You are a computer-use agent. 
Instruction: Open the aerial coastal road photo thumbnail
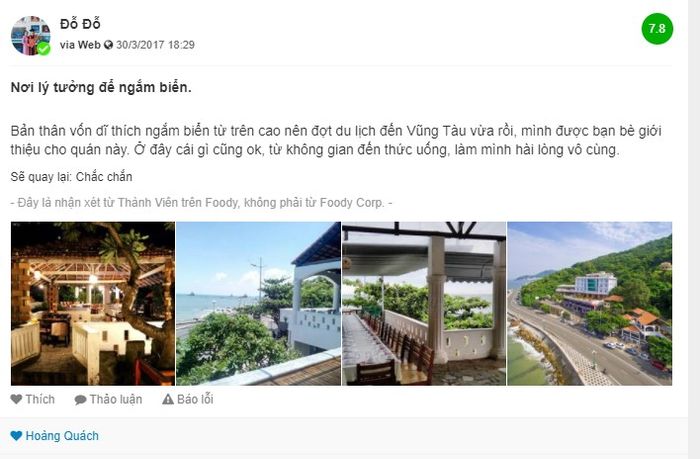point(589,304)
